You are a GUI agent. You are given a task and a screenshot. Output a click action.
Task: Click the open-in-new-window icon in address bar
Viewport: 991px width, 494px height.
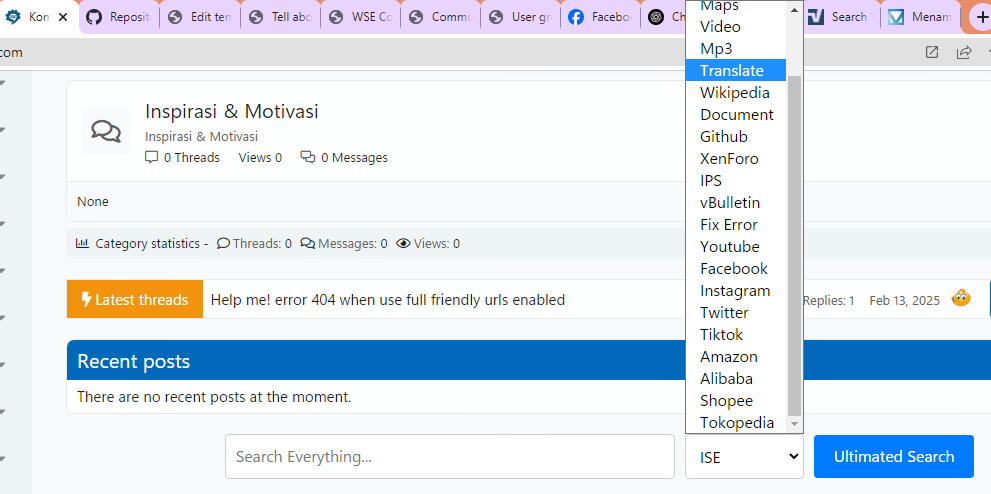coord(932,52)
